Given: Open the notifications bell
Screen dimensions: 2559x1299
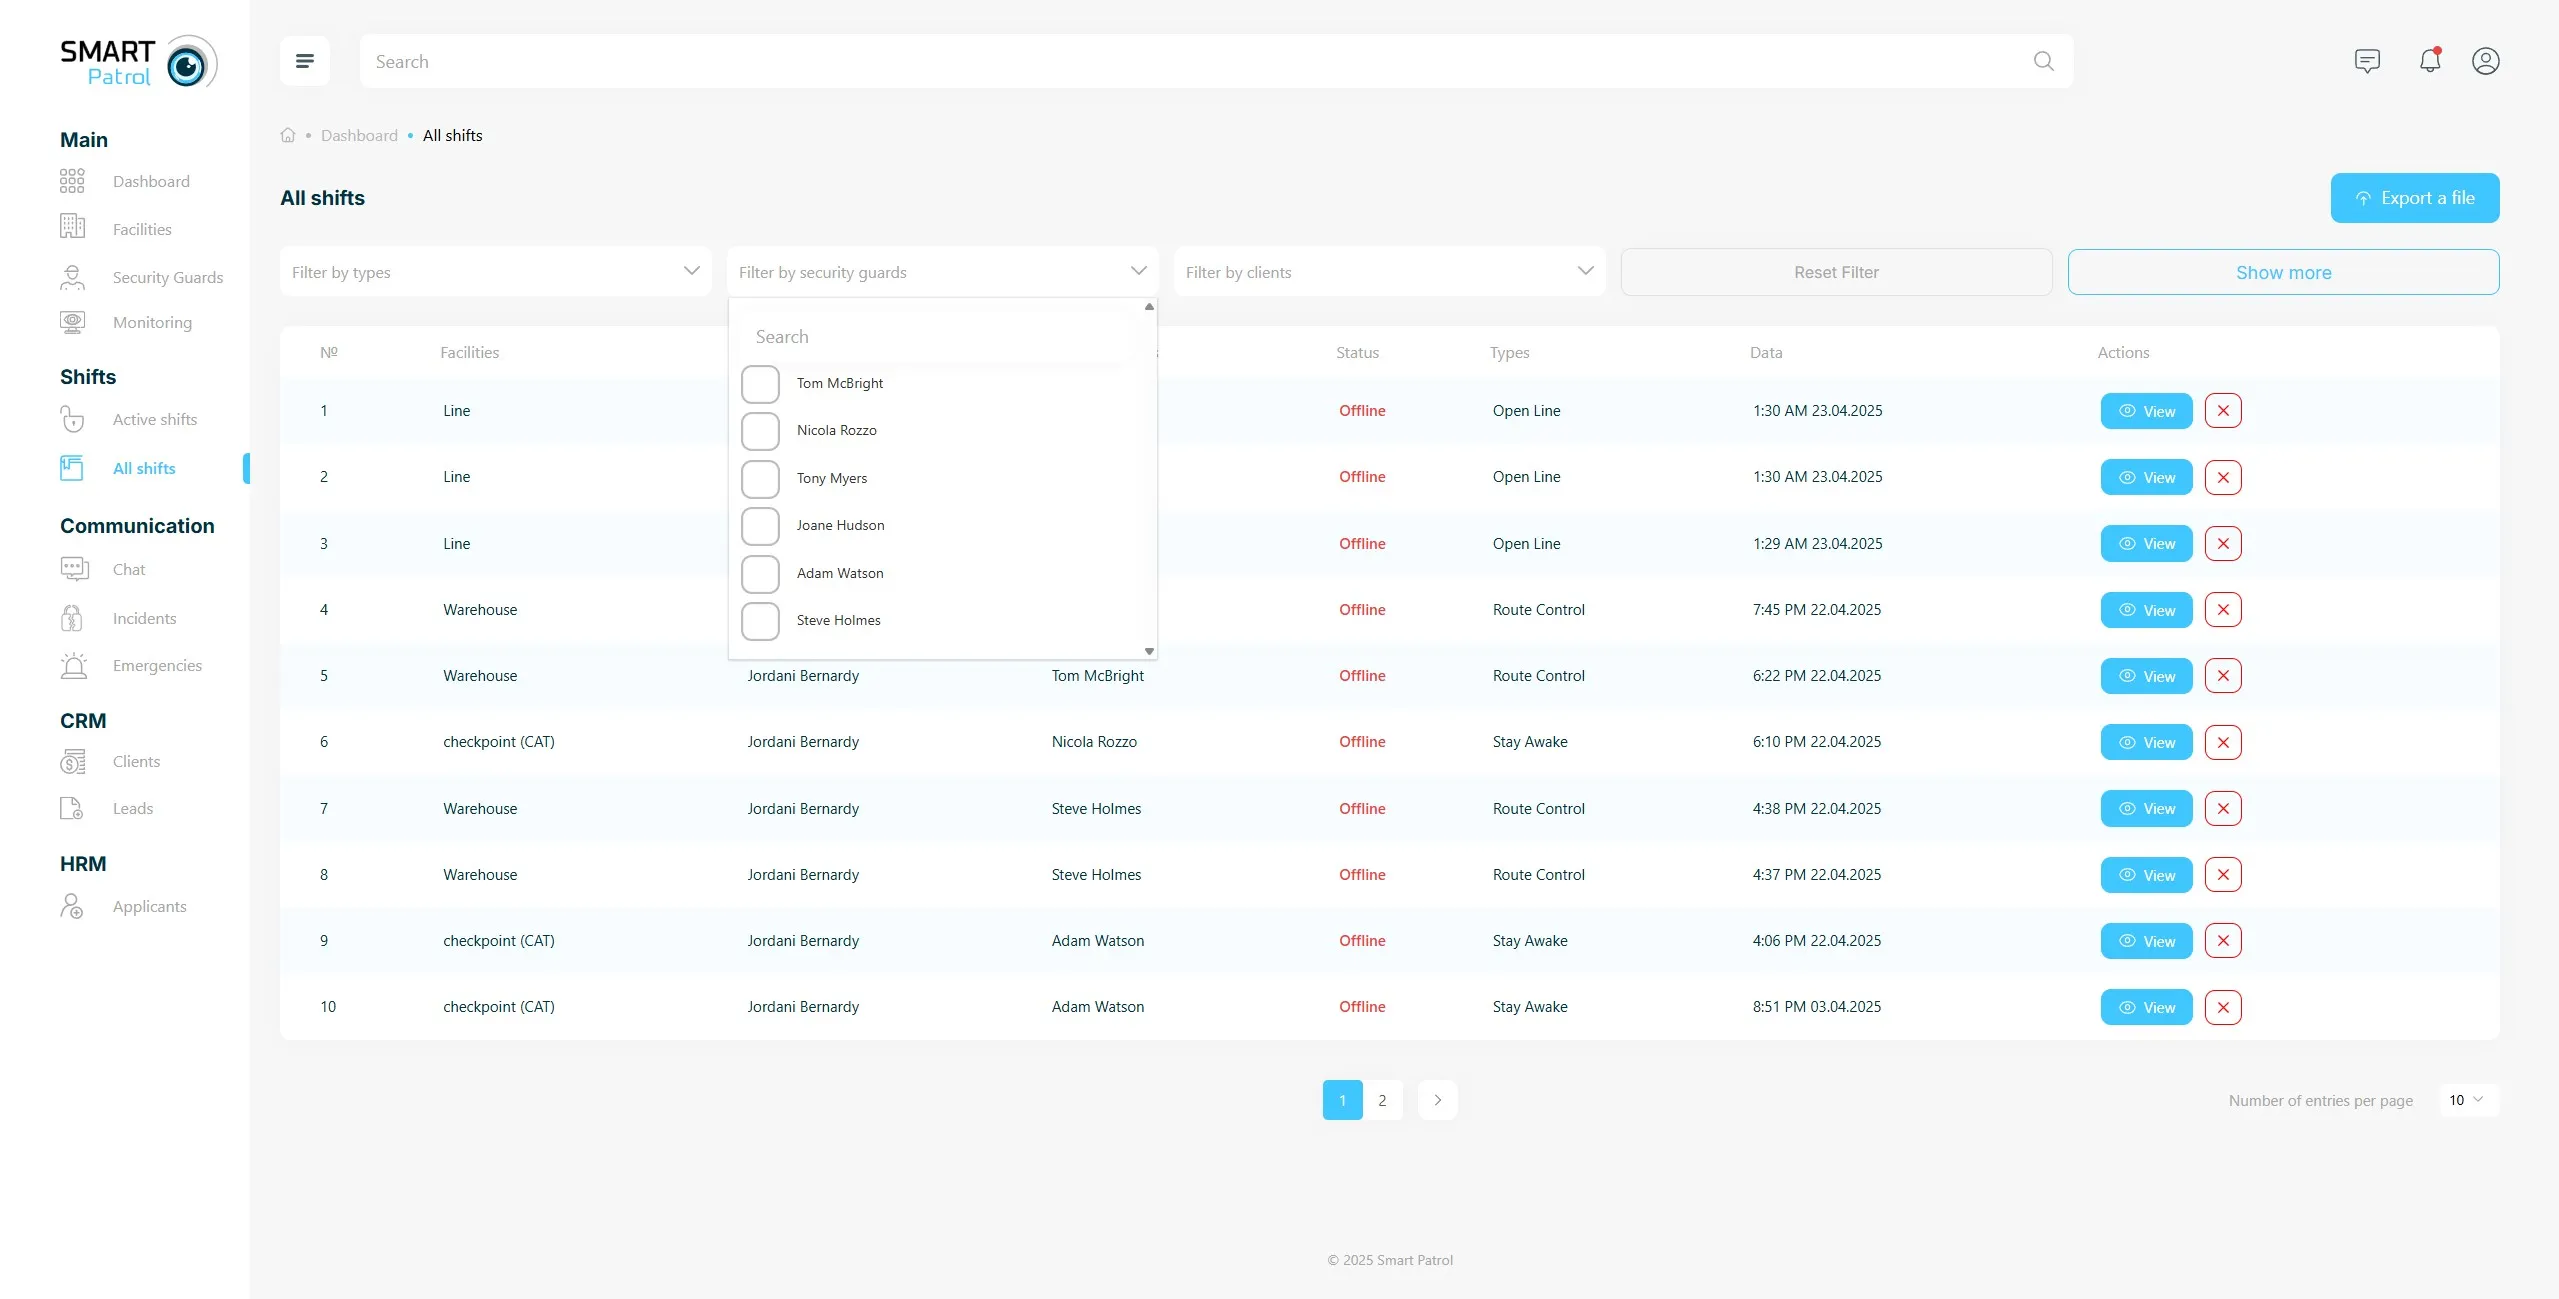Looking at the screenshot, I should (2430, 61).
